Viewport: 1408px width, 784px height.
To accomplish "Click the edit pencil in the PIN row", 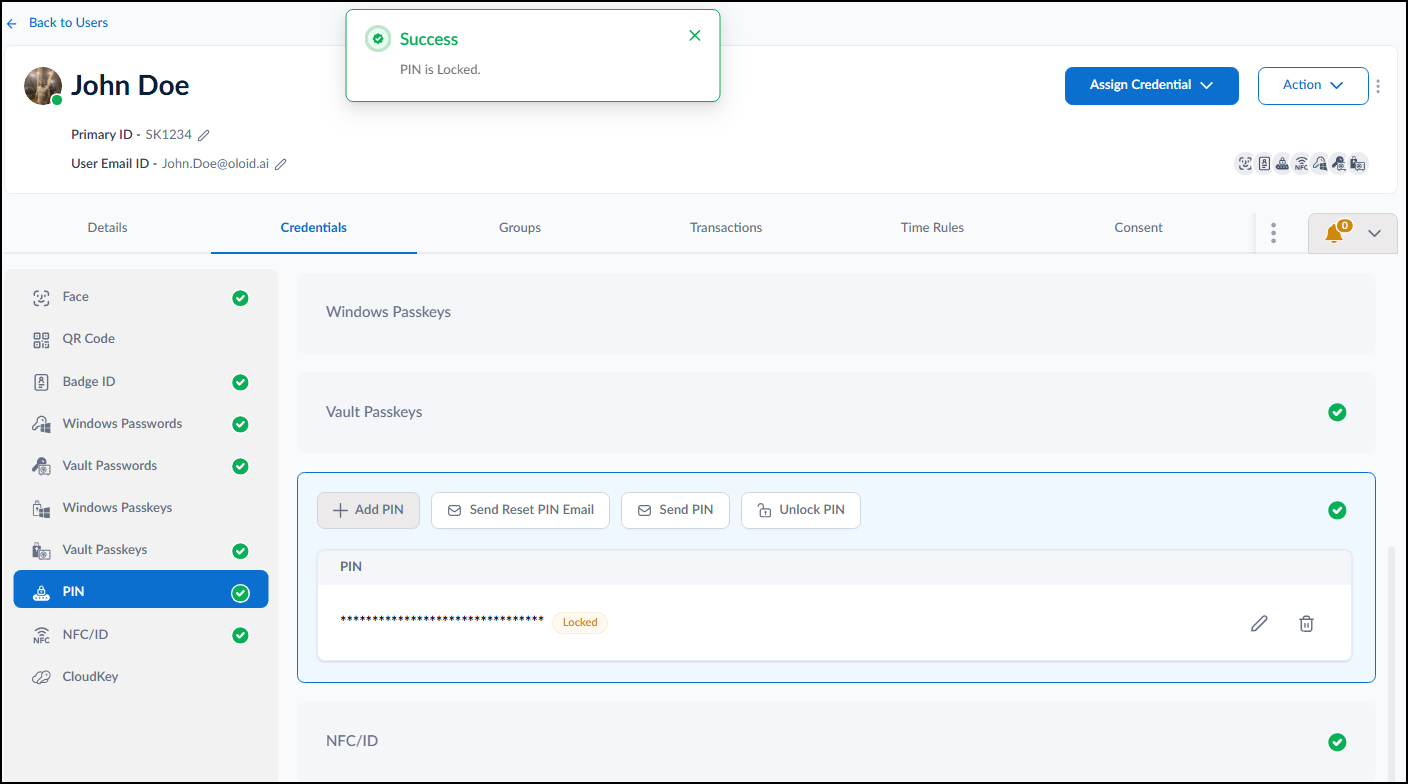I will tap(1259, 623).
